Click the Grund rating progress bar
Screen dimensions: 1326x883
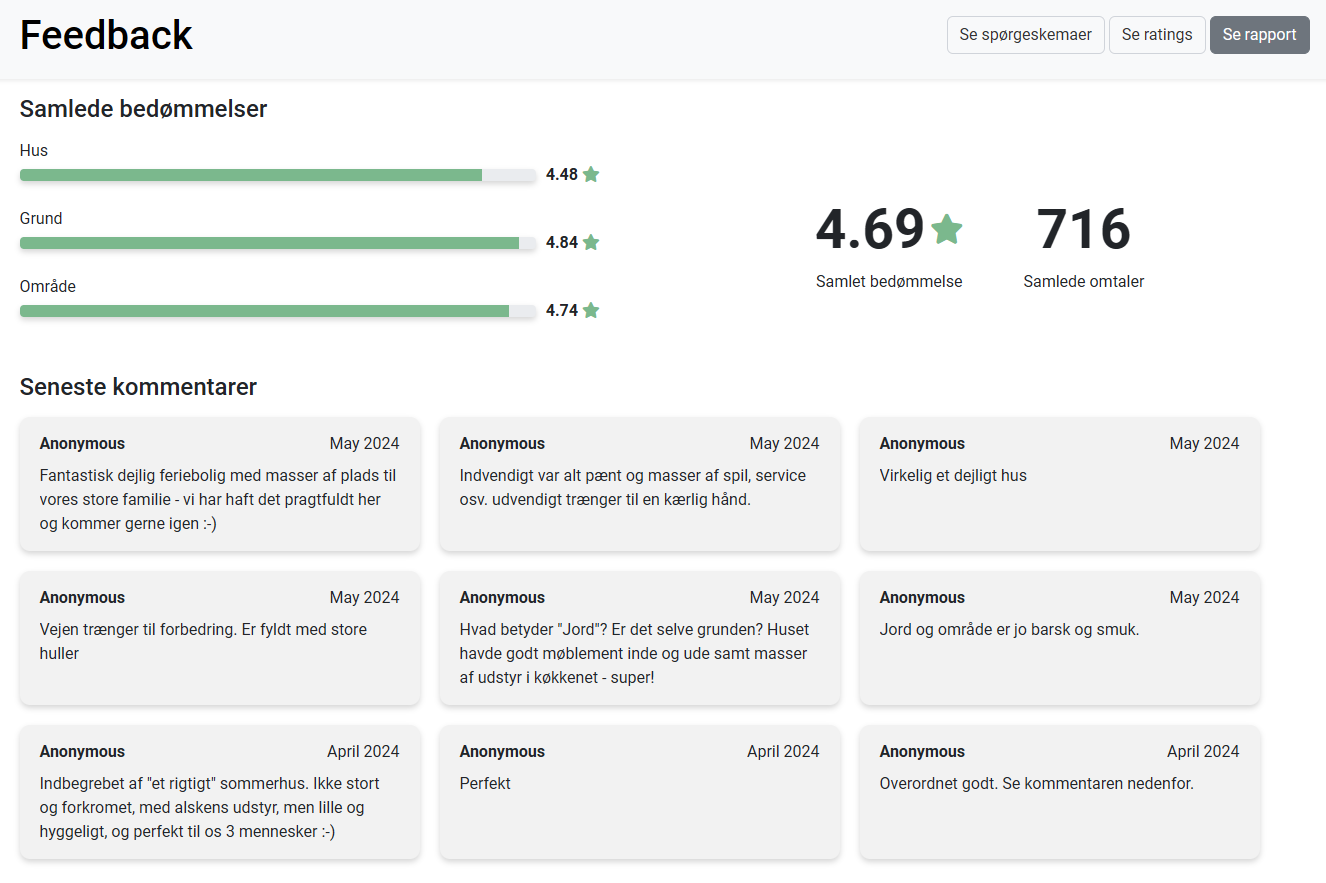tap(278, 243)
